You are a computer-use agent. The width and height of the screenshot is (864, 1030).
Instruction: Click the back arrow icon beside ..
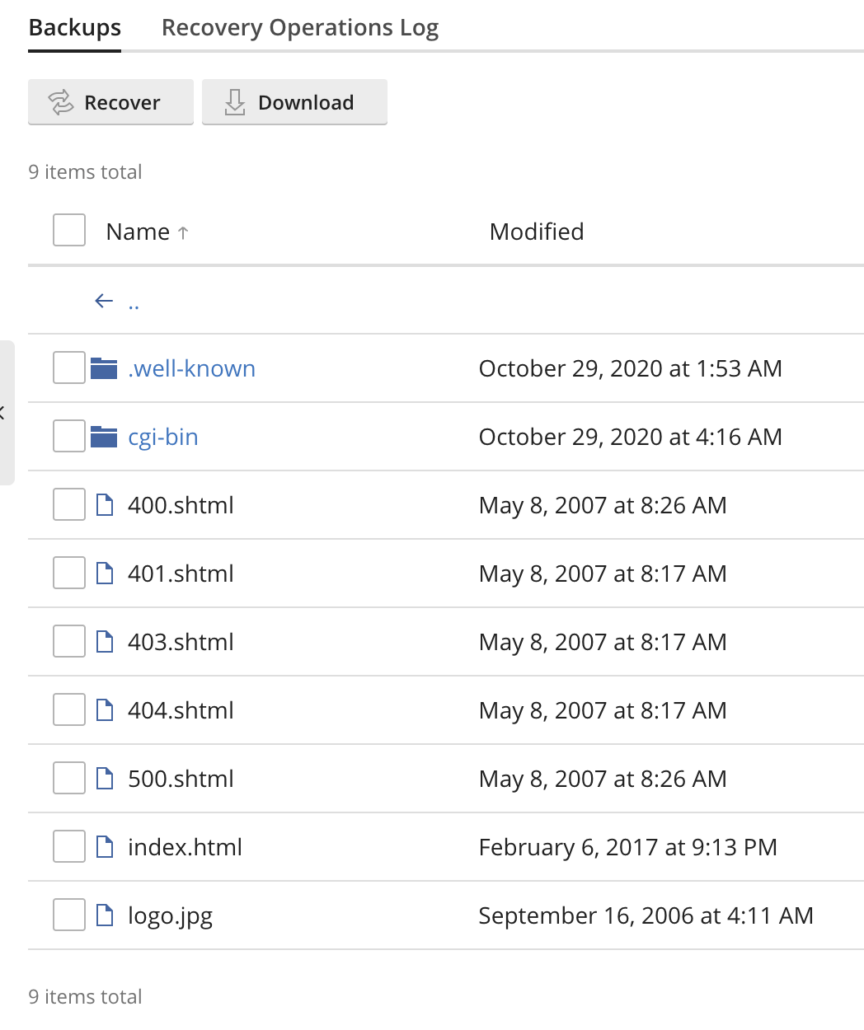point(104,301)
